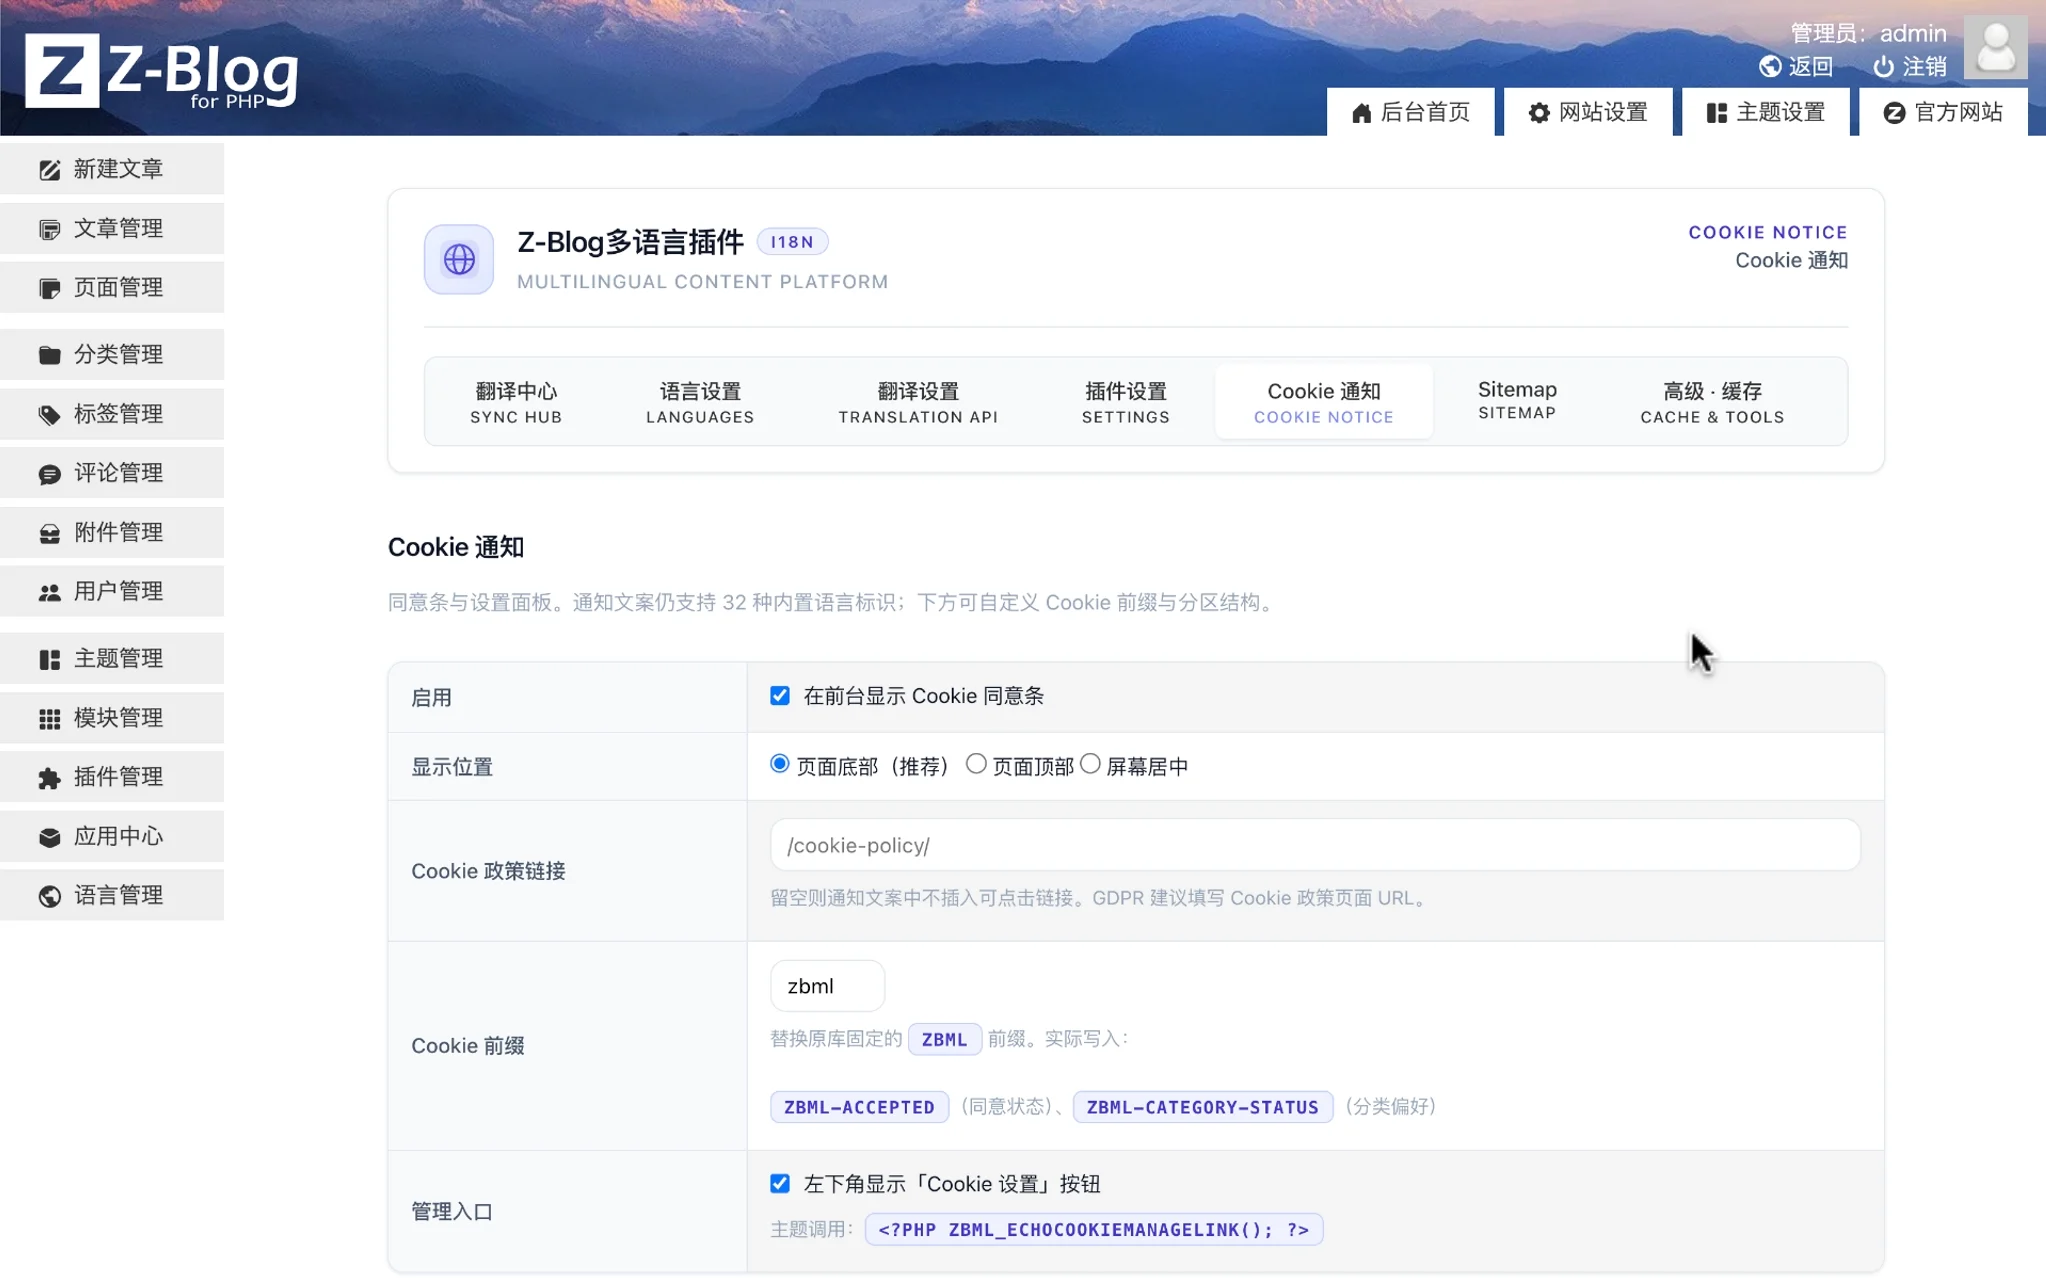Click the multilingual plugin globe icon
The image size is (2046, 1278).
[459, 259]
